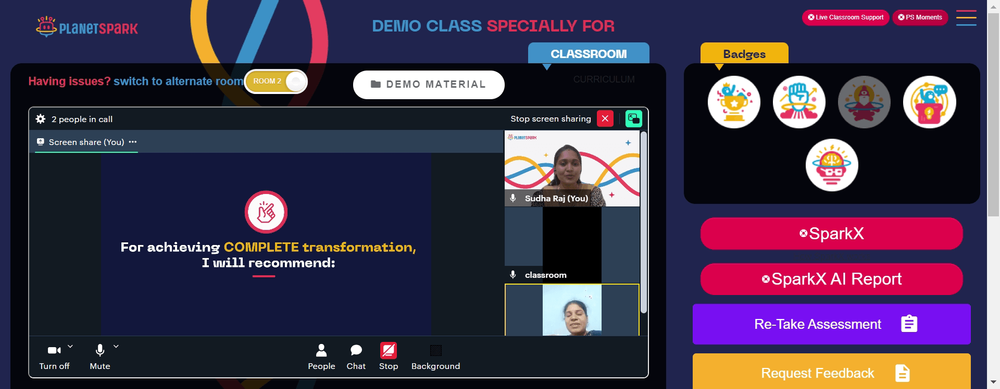
Task: Open the Chat panel
Action: [356, 356]
